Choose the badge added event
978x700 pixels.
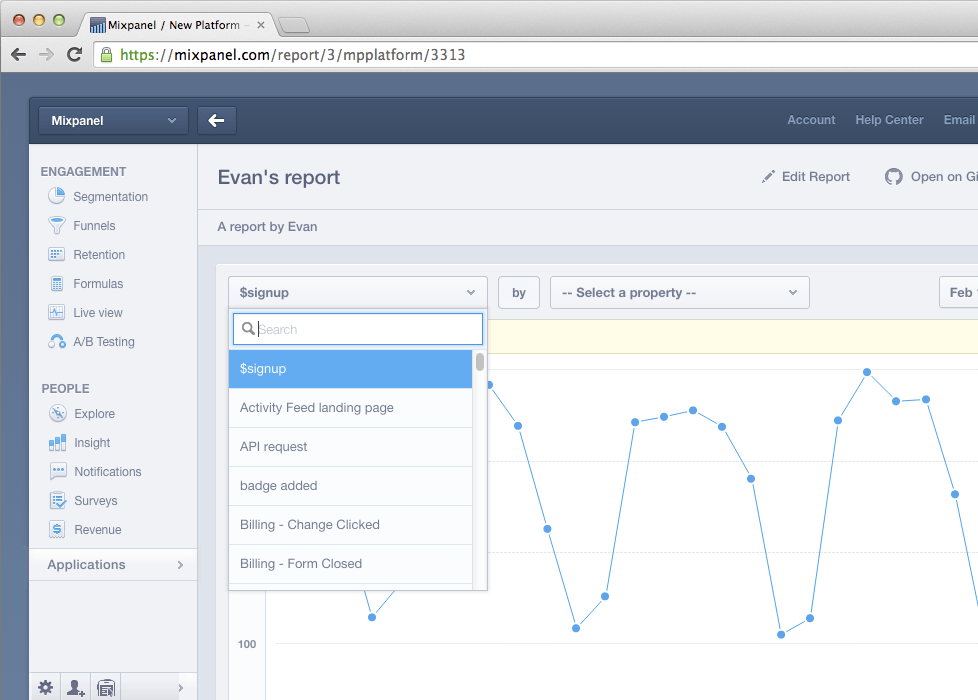[x=351, y=486]
